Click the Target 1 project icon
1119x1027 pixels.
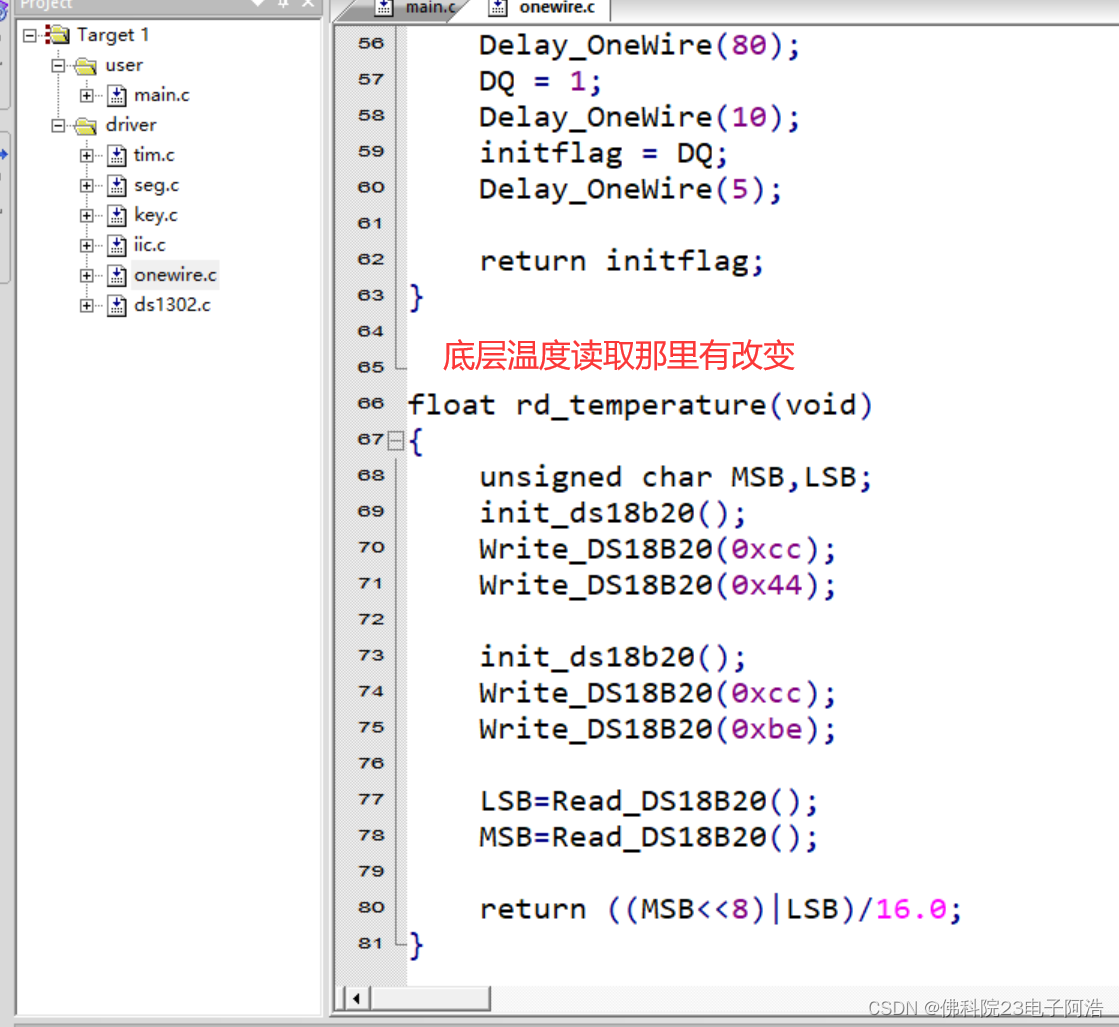tap(57, 34)
